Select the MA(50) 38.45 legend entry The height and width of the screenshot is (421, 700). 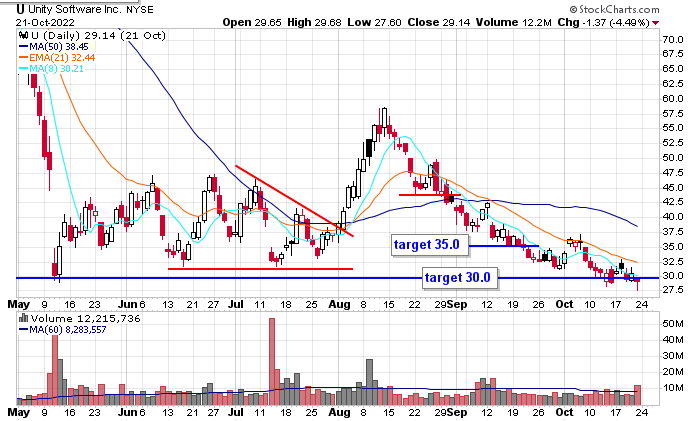(54, 46)
